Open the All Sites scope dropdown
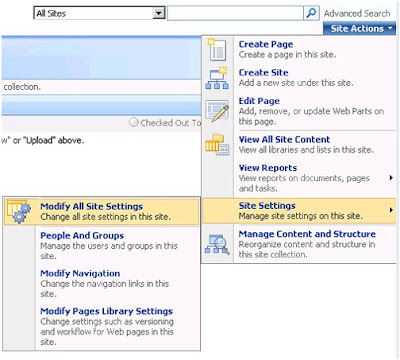Image resolution: width=400 pixels, height=360 pixels. click(99, 13)
